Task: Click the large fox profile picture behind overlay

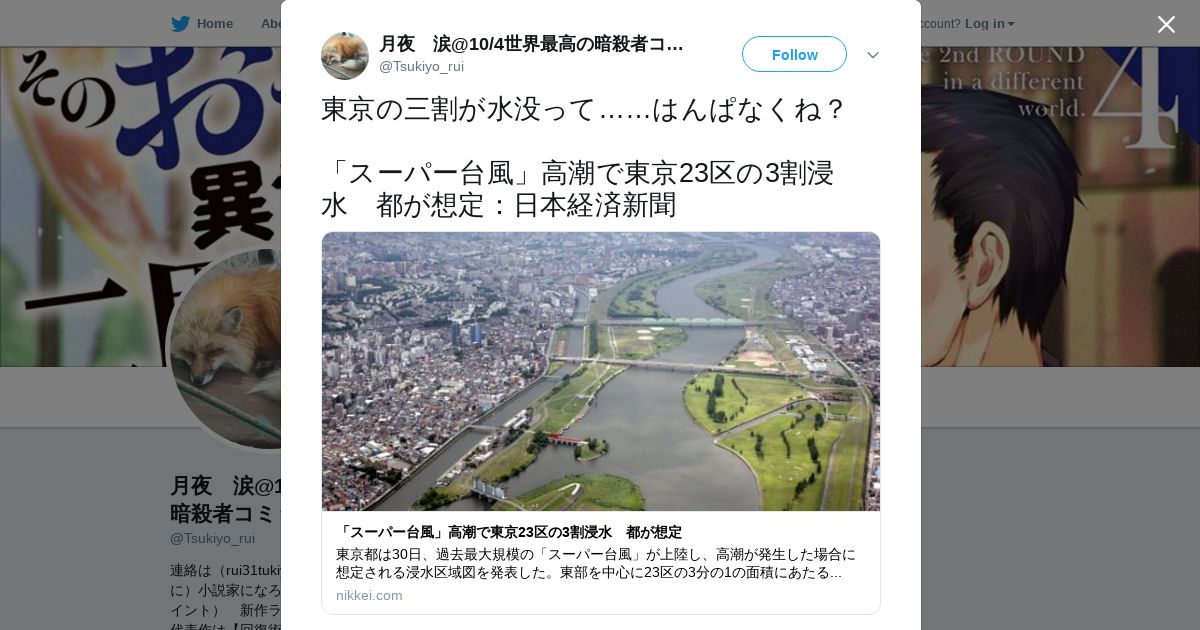Action: 227,350
